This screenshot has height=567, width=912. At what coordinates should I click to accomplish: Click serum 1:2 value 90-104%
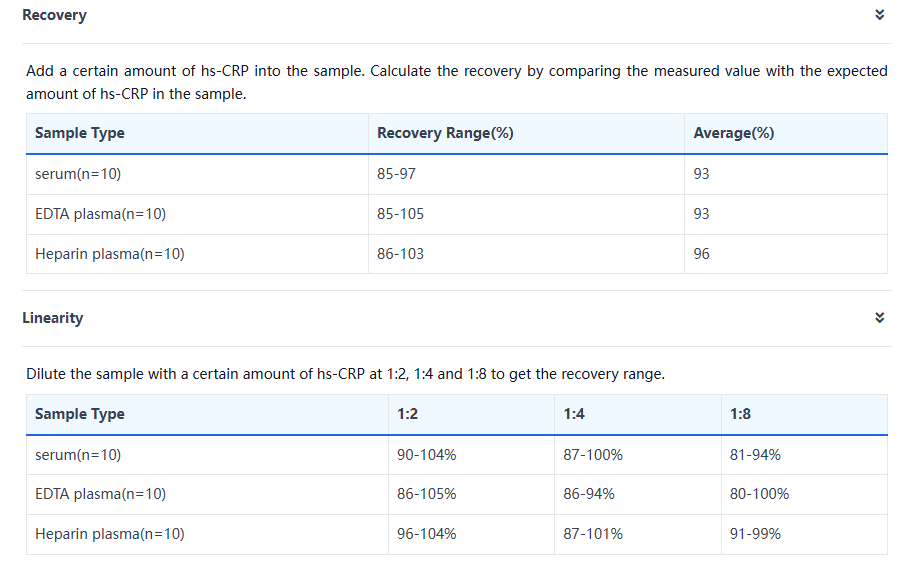(x=426, y=455)
